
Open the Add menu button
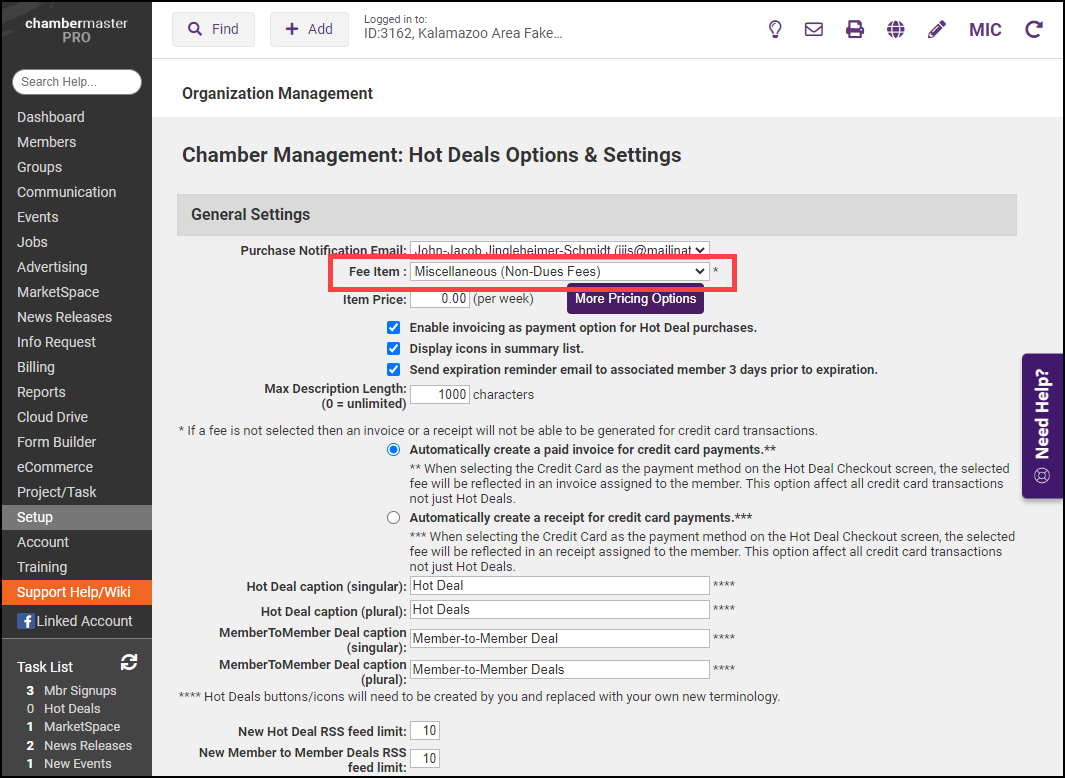tap(309, 29)
